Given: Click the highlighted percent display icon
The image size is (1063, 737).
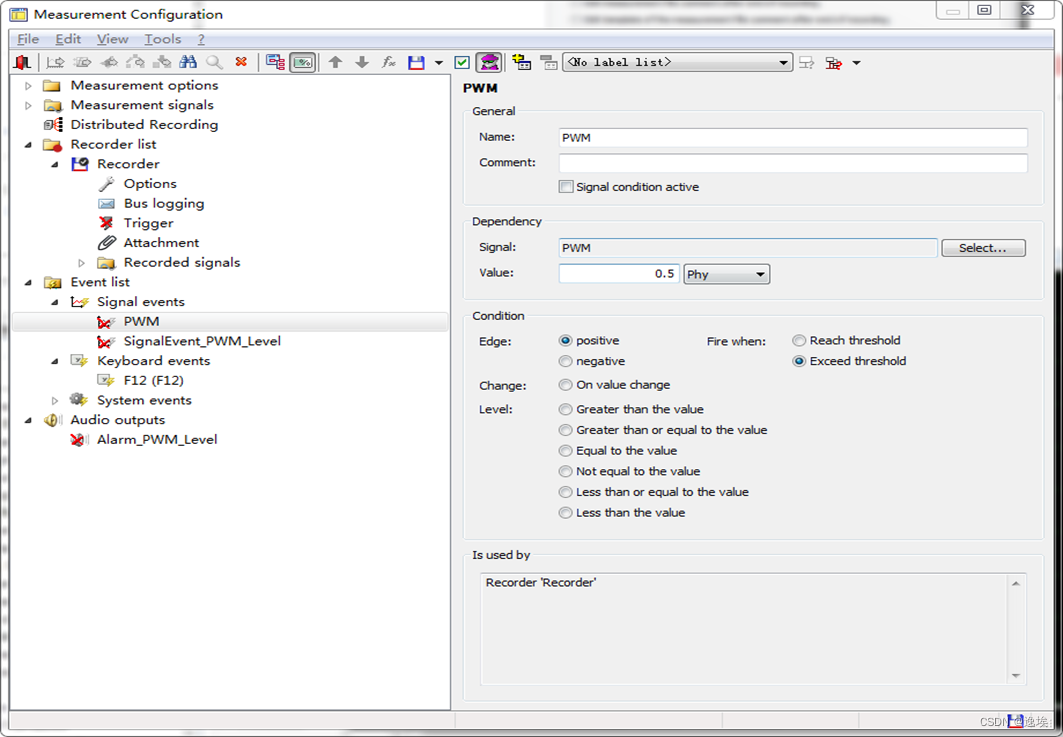Looking at the screenshot, I should (x=302, y=62).
